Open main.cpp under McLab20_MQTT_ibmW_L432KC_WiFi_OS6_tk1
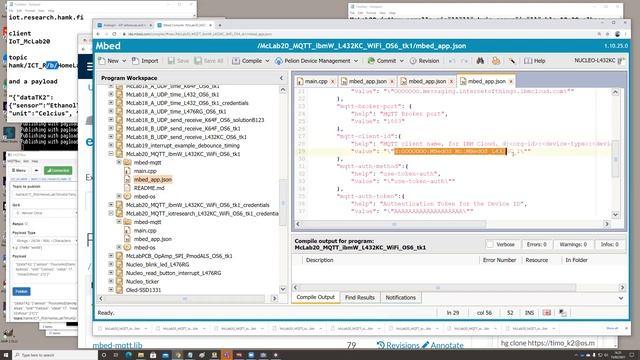Image resolution: width=640 pixels, height=360 pixels. point(145,171)
